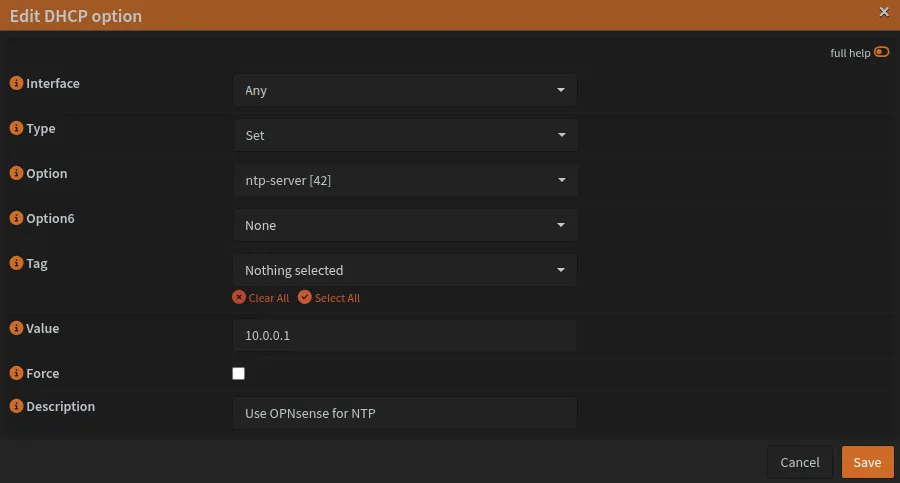
Task: Show help for the Option field
Action: [x=16, y=174]
